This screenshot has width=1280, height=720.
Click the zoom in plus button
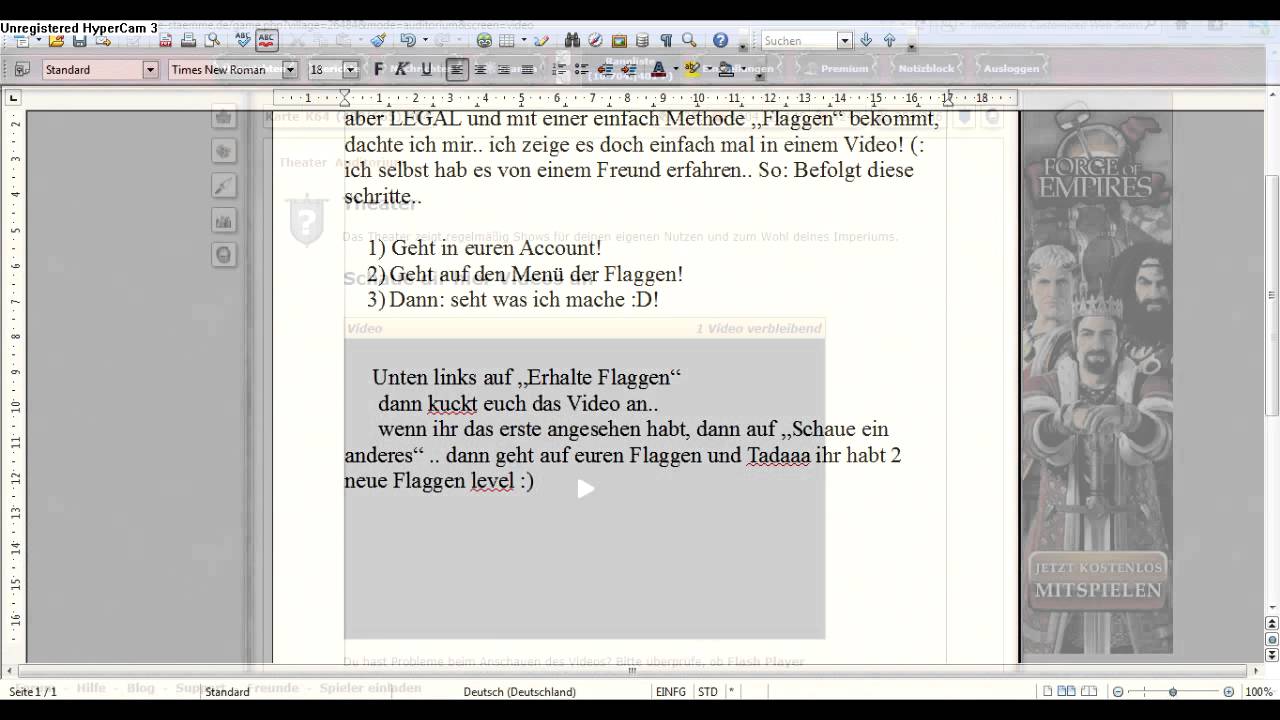pyautogui.click(x=1229, y=692)
